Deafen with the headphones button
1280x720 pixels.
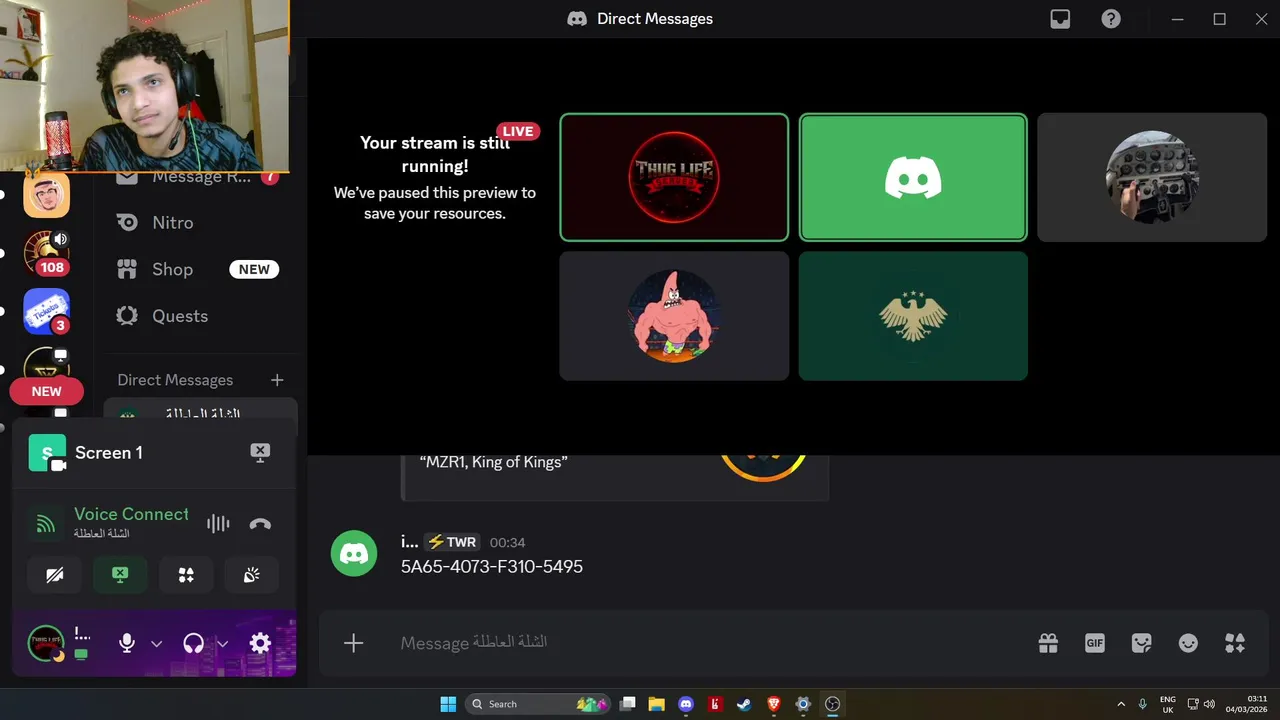coord(194,643)
